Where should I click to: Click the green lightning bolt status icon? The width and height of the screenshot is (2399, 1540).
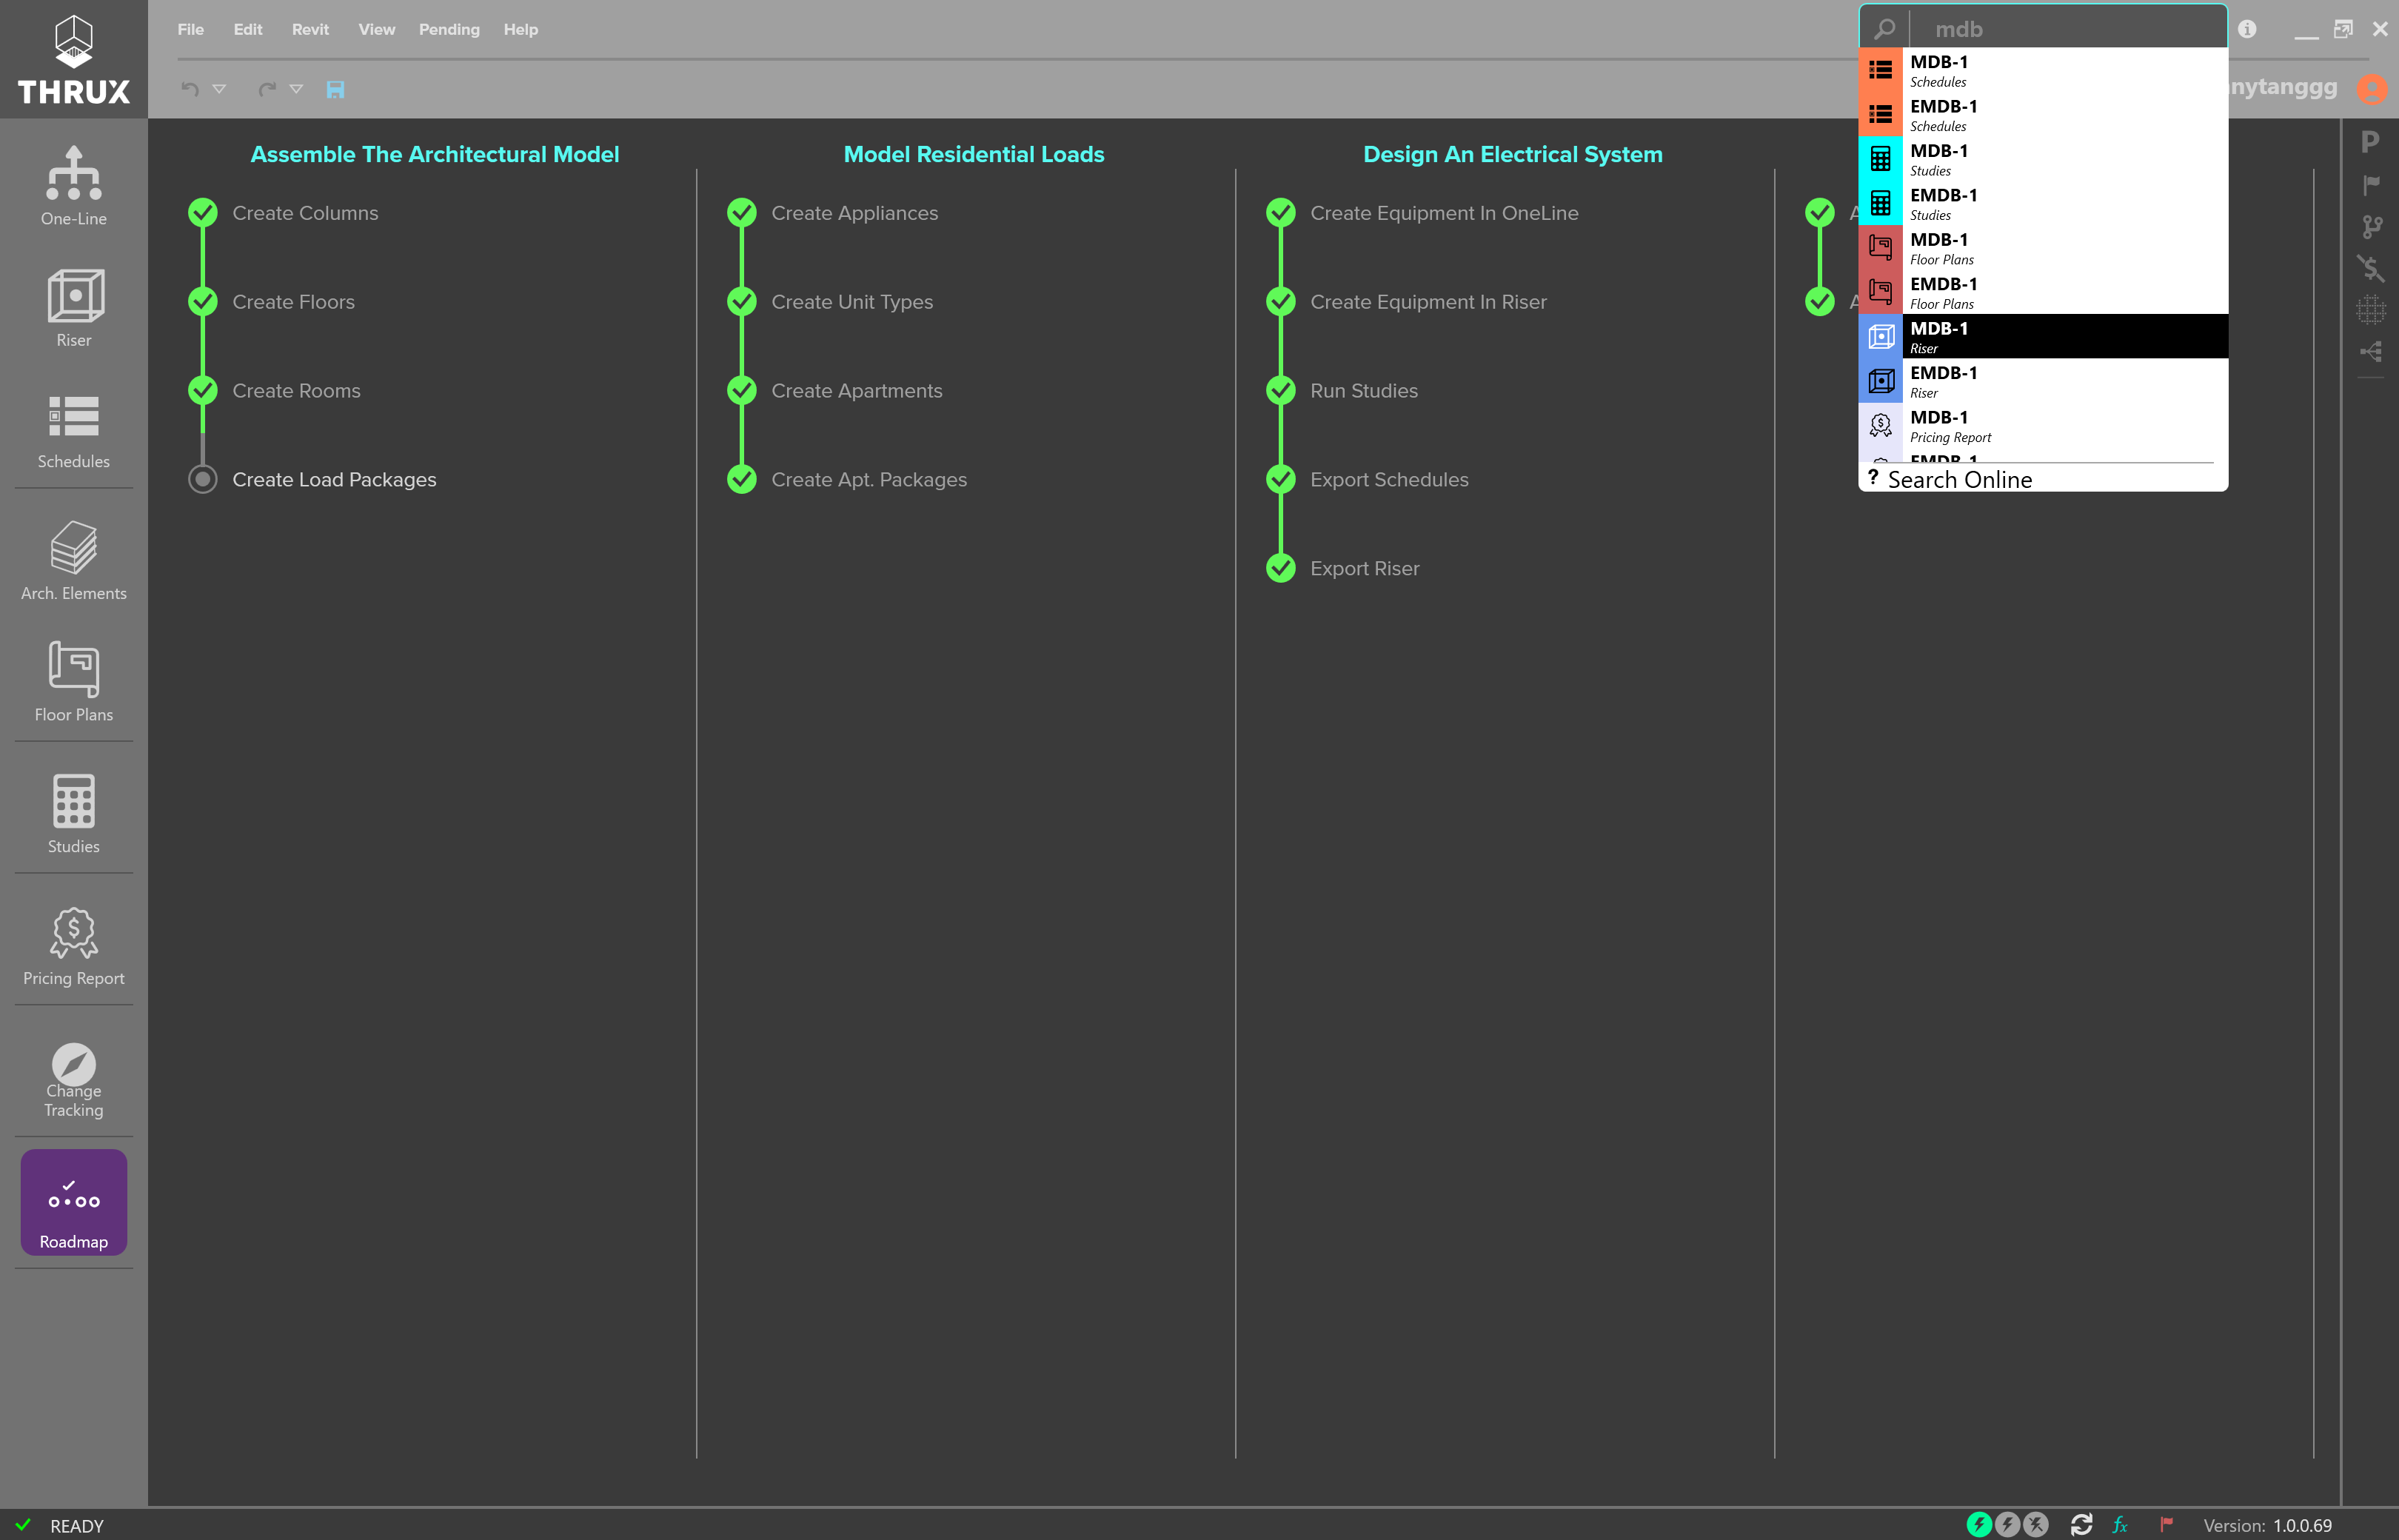pyautogui.click(x=1979, y=1524)
